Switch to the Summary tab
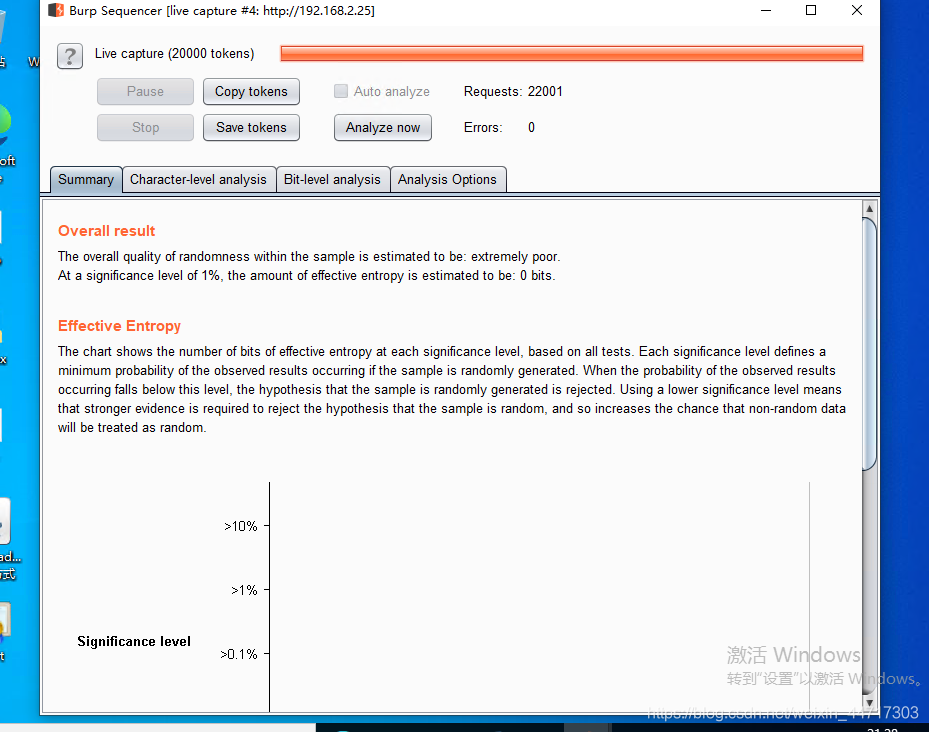This screenshot has height=732, width=929. pos(86,180)
